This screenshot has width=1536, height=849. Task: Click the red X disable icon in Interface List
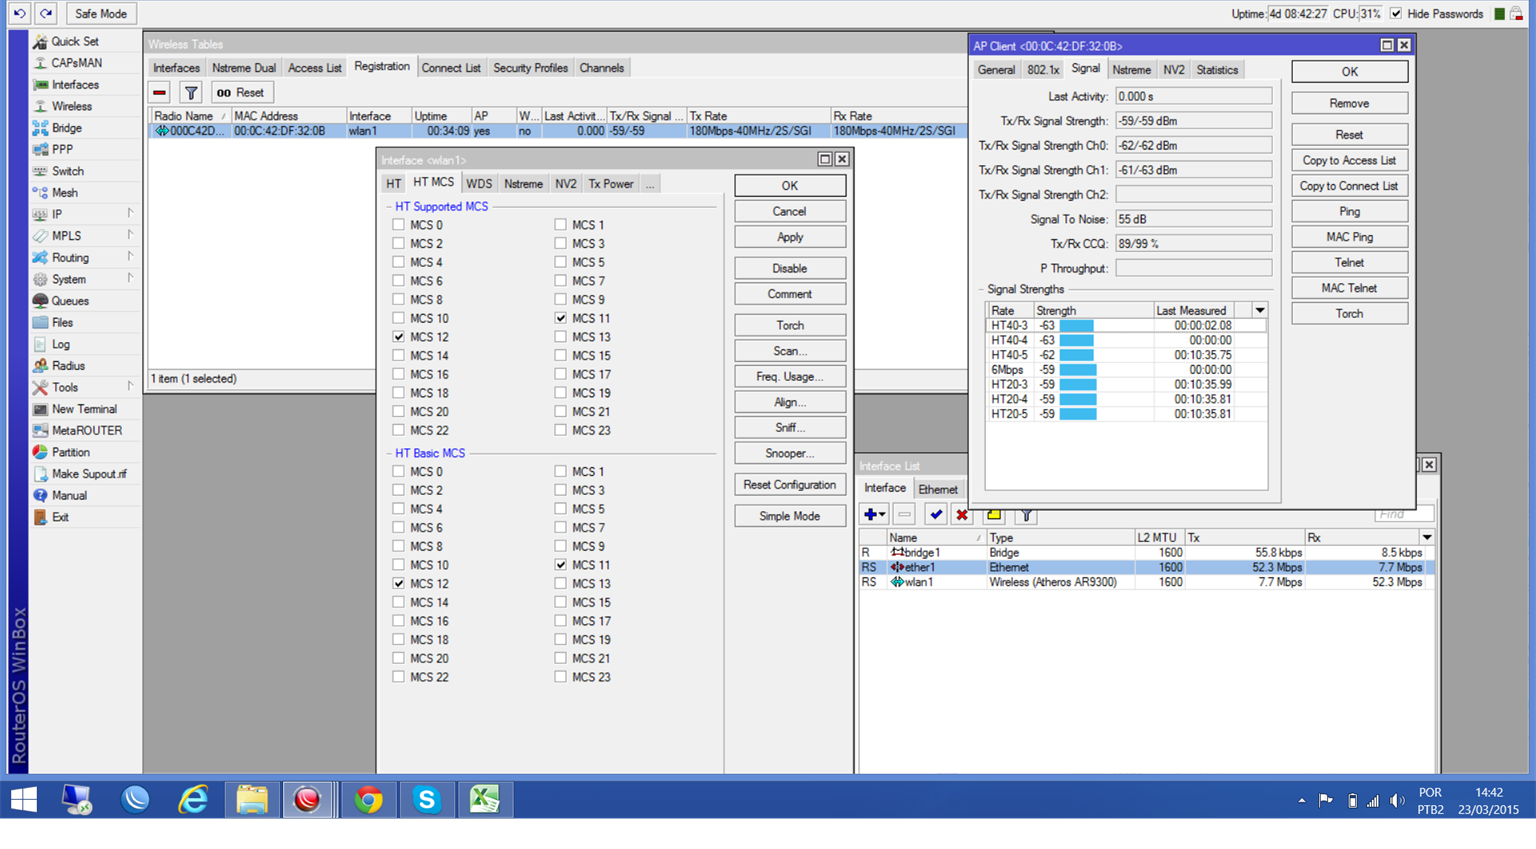[x=962, y=514]
